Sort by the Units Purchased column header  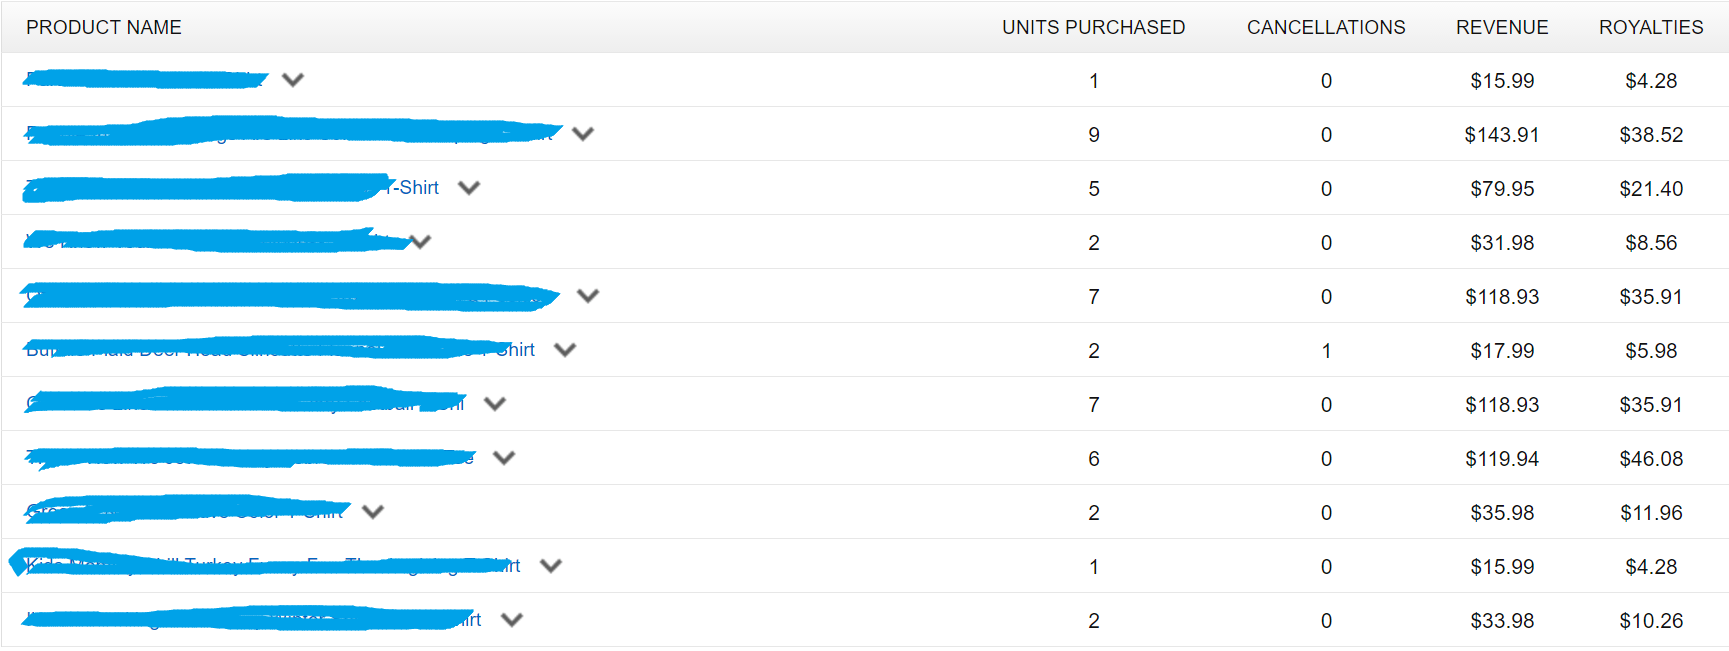pos(1094,27)
